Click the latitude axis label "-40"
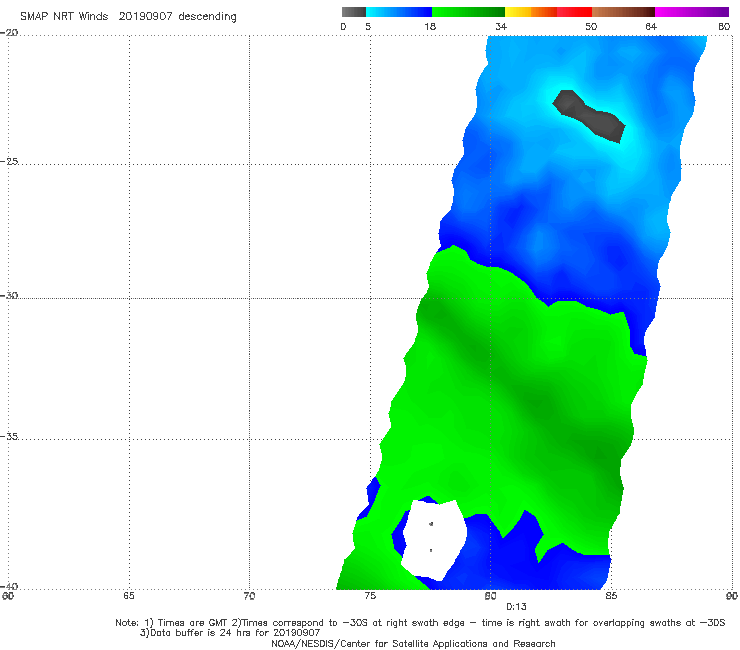This screenshot has height=650, width=740. pos(9,586)
